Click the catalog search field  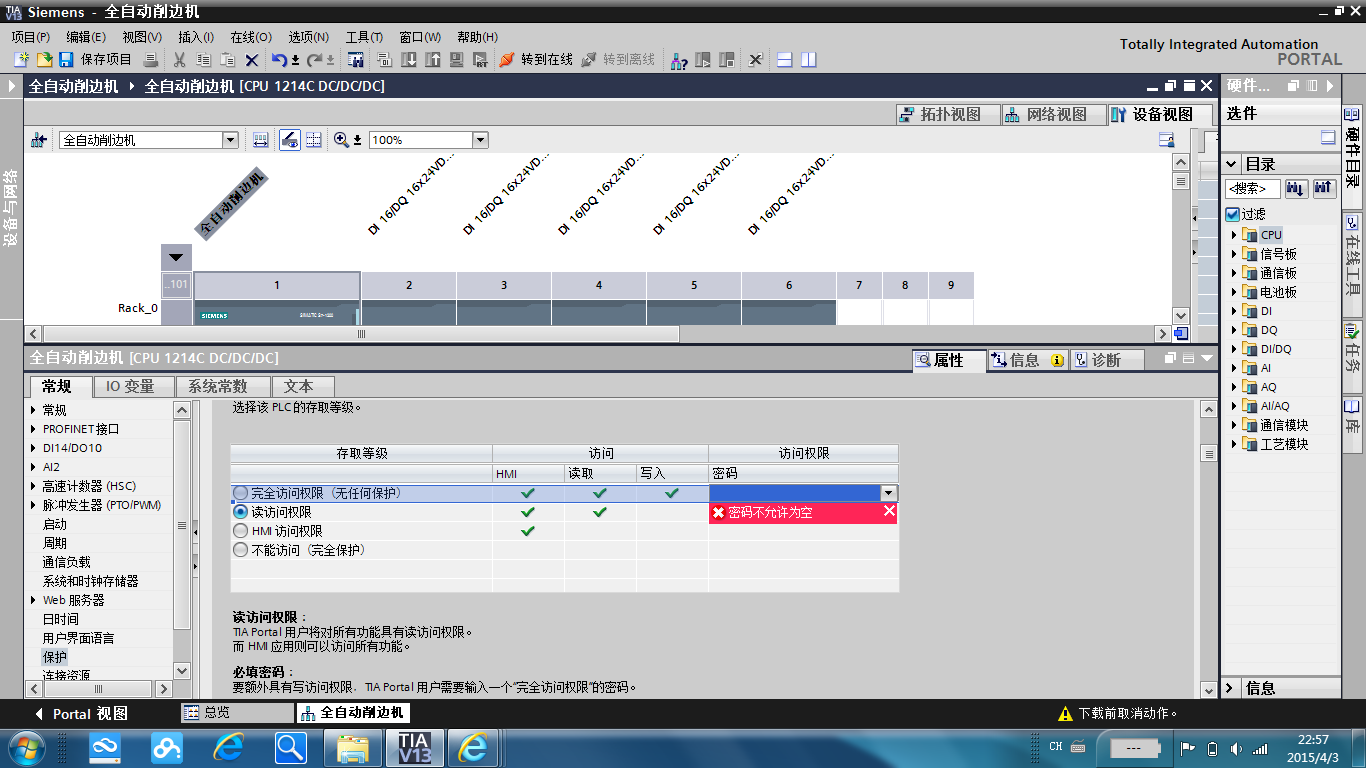[x=1253, y=188]
